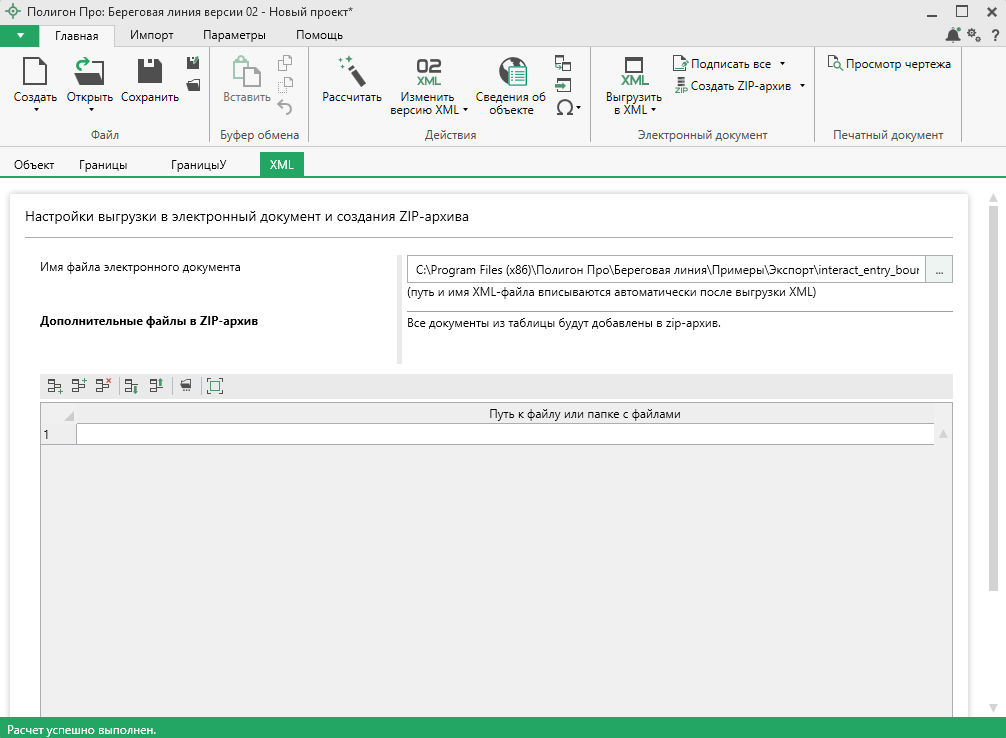
Task: Expand the Изменить версию XML dropdown
Action: coord(465,110)
